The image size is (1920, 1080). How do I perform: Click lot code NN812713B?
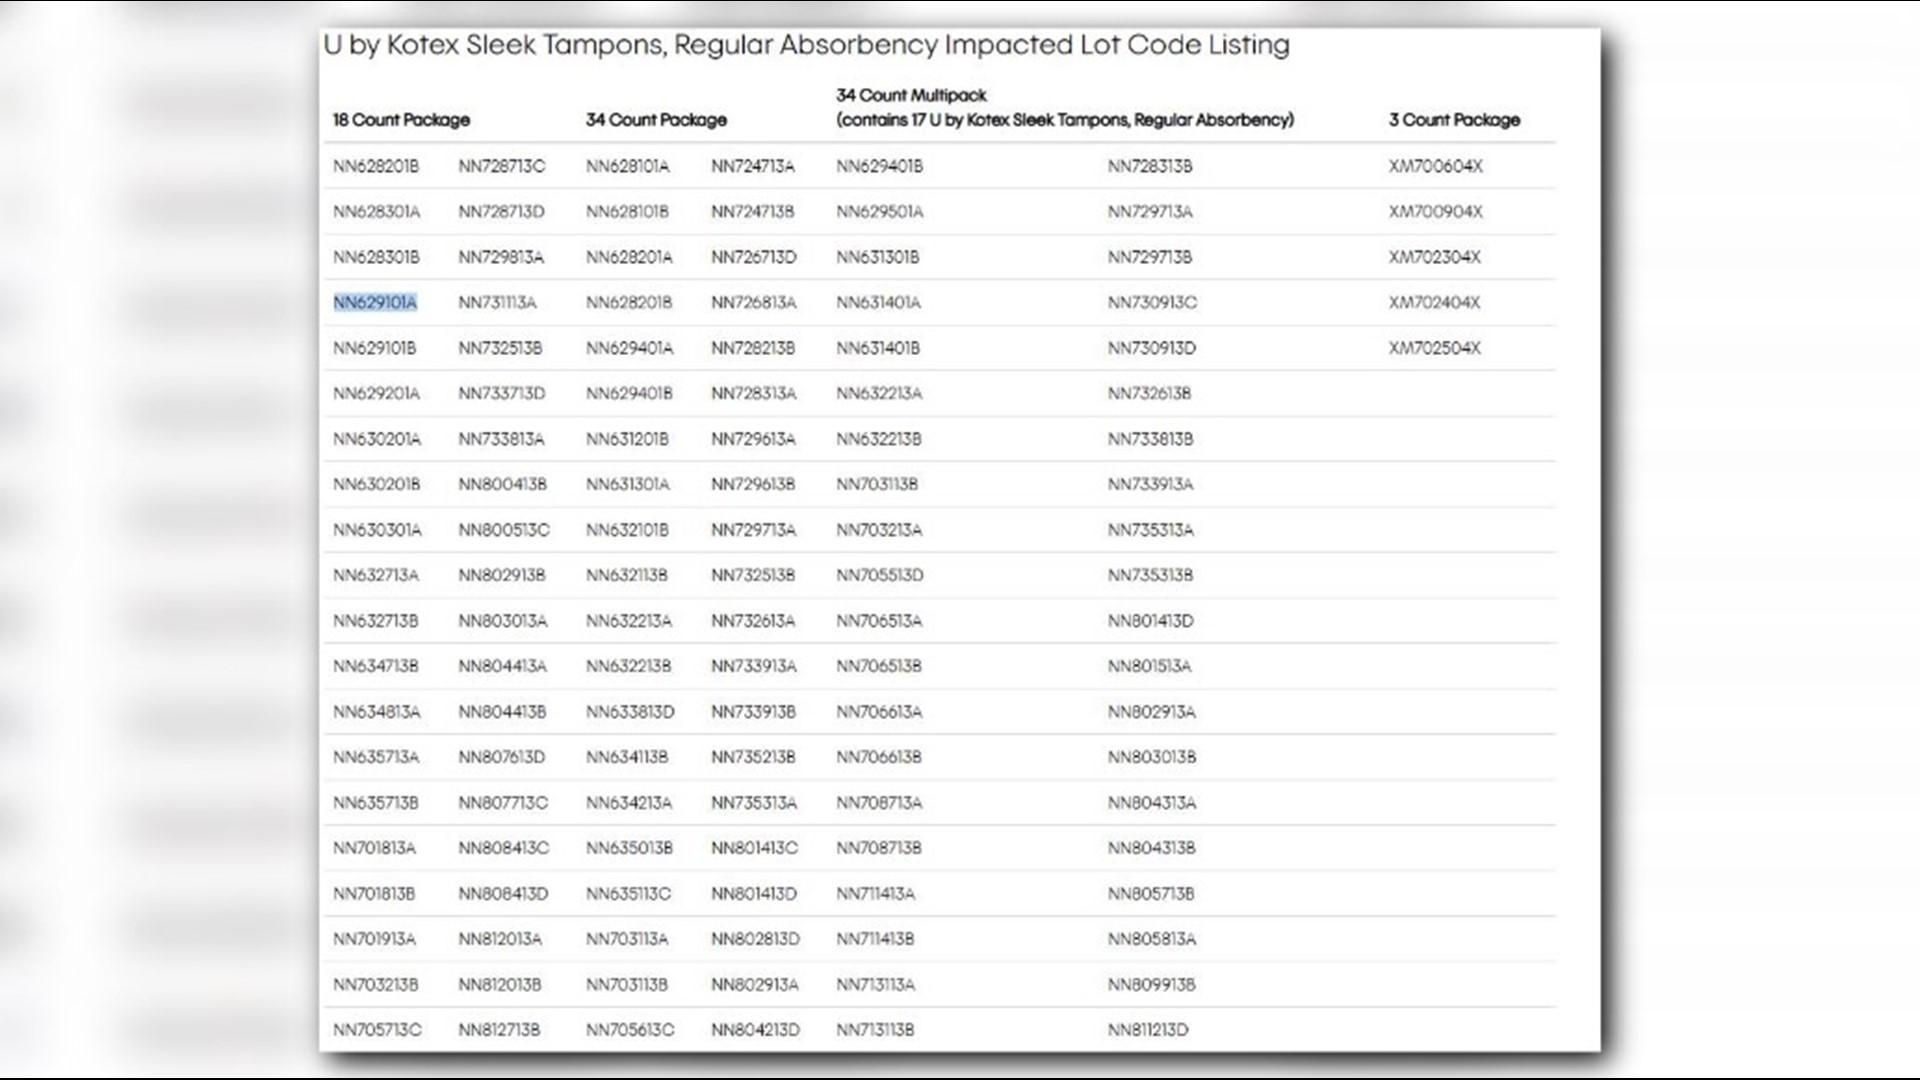[x=499, y=1030]
